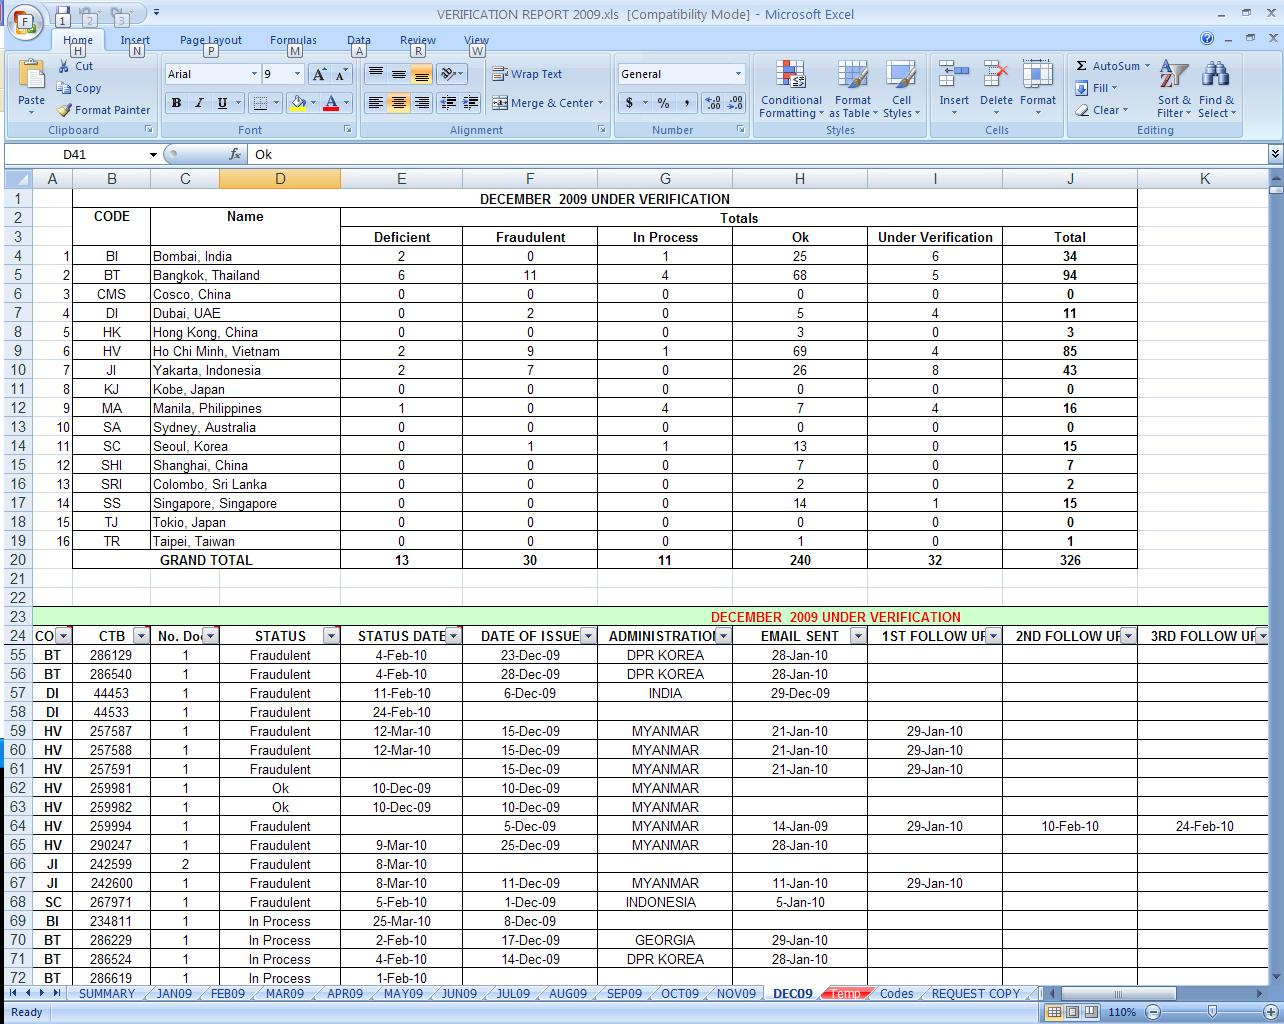
Task: Open the font name Arial dropdown
Action: click(x=254, y=74)
